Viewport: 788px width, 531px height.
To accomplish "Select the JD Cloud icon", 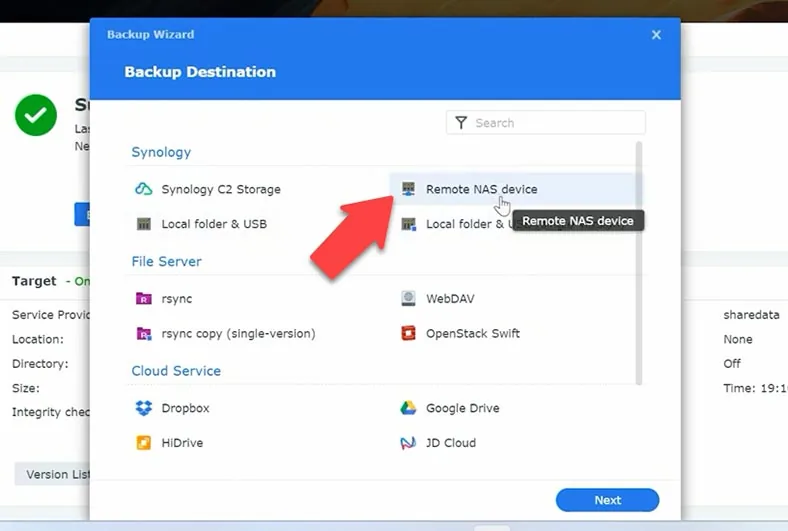I will click(408, 443).
